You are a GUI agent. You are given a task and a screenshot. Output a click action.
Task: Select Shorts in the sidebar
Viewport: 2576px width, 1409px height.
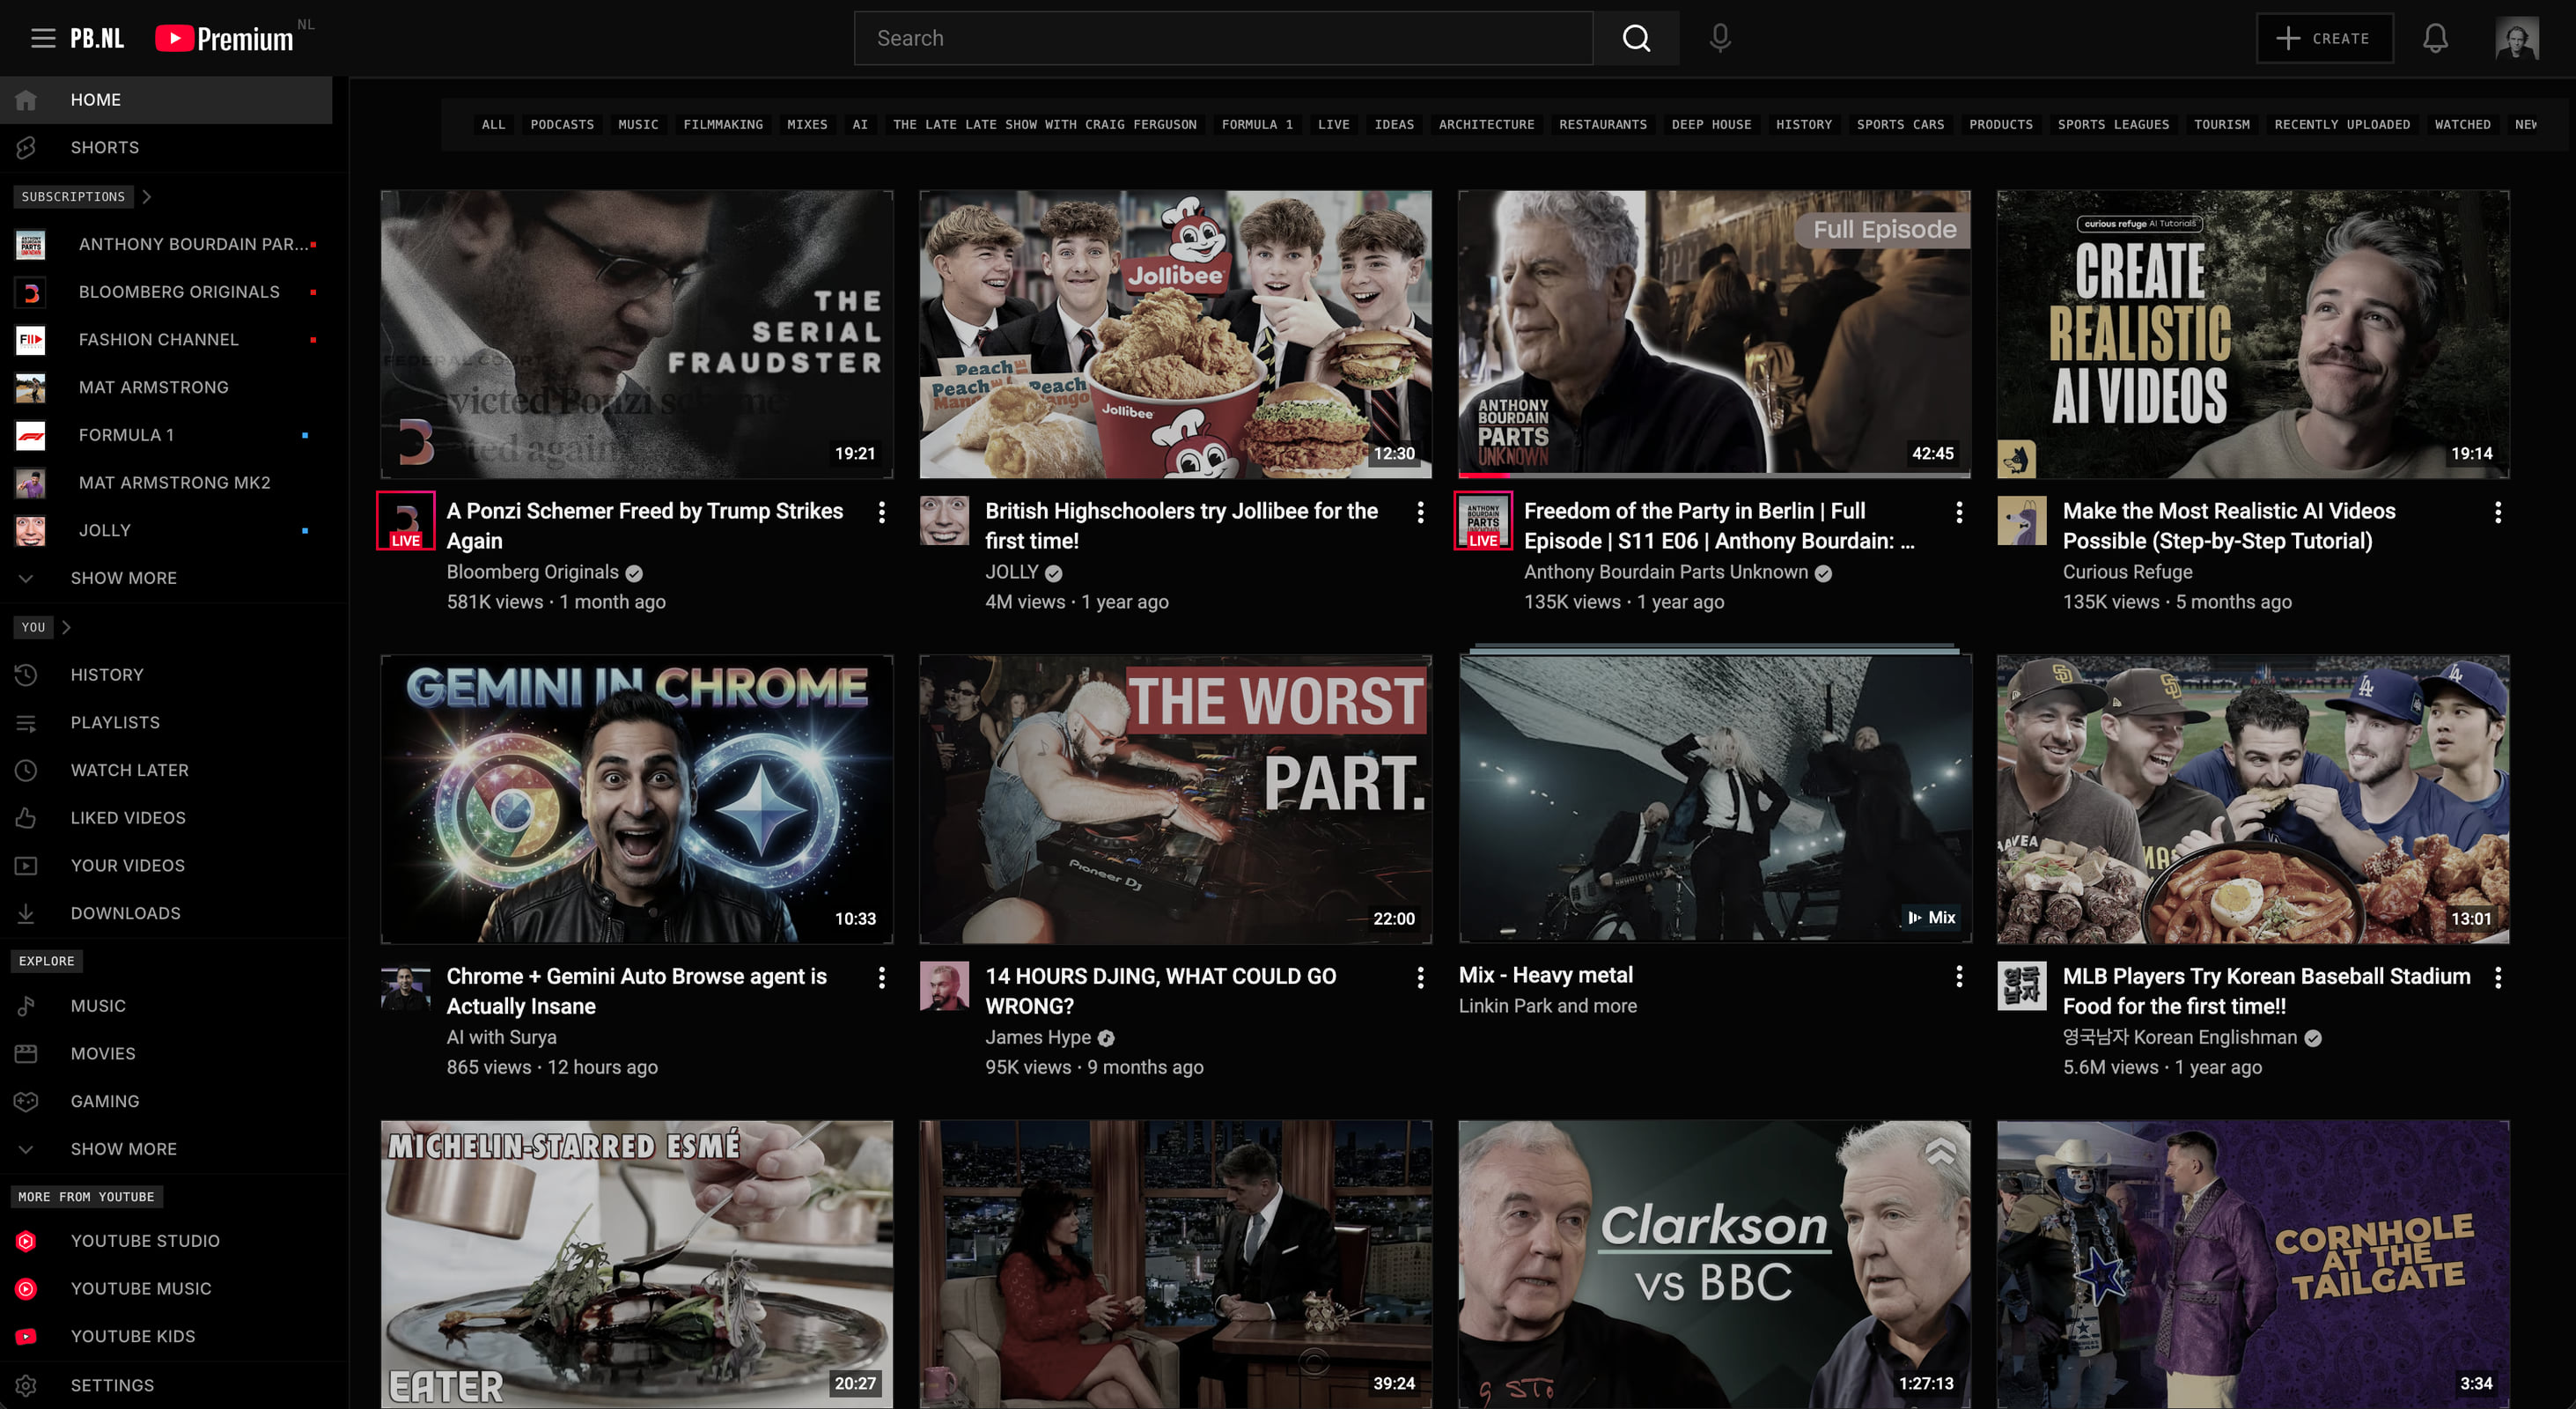[x=104, y=147]
